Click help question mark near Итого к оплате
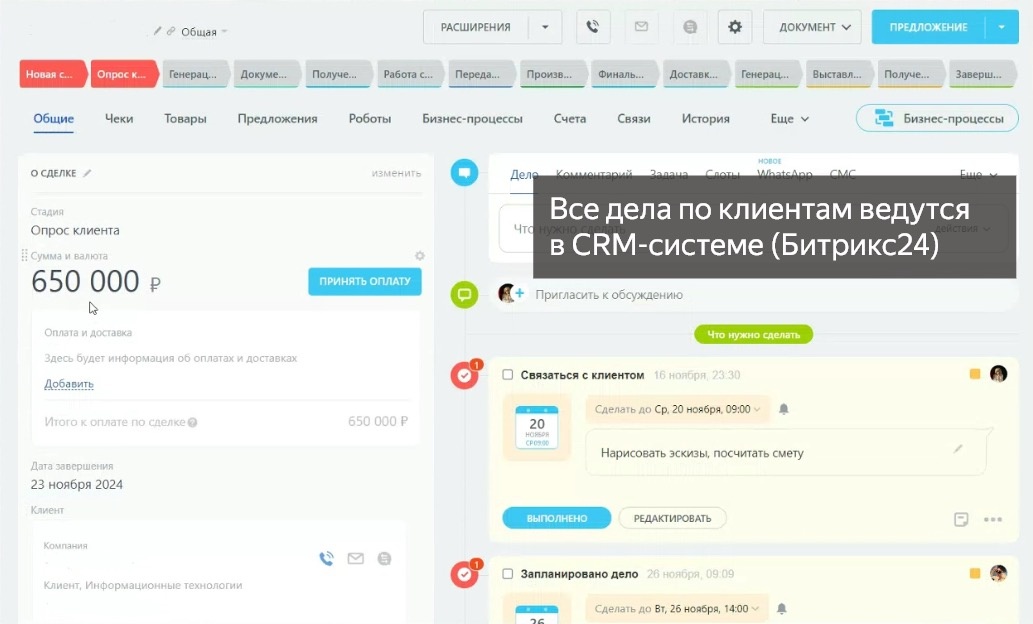 (x=192, y=422)
